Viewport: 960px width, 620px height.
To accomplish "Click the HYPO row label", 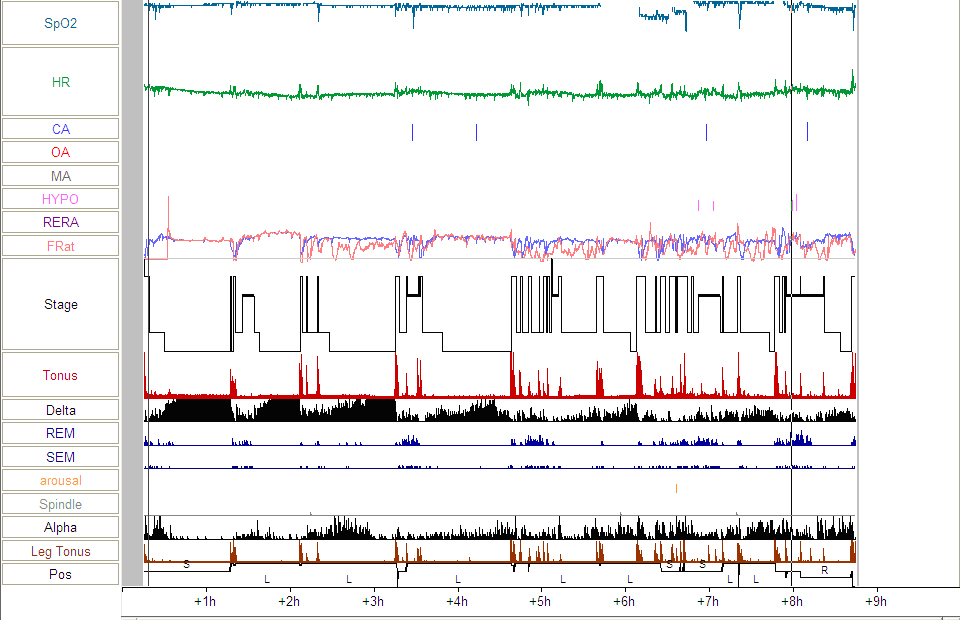I will pos(60,199).
